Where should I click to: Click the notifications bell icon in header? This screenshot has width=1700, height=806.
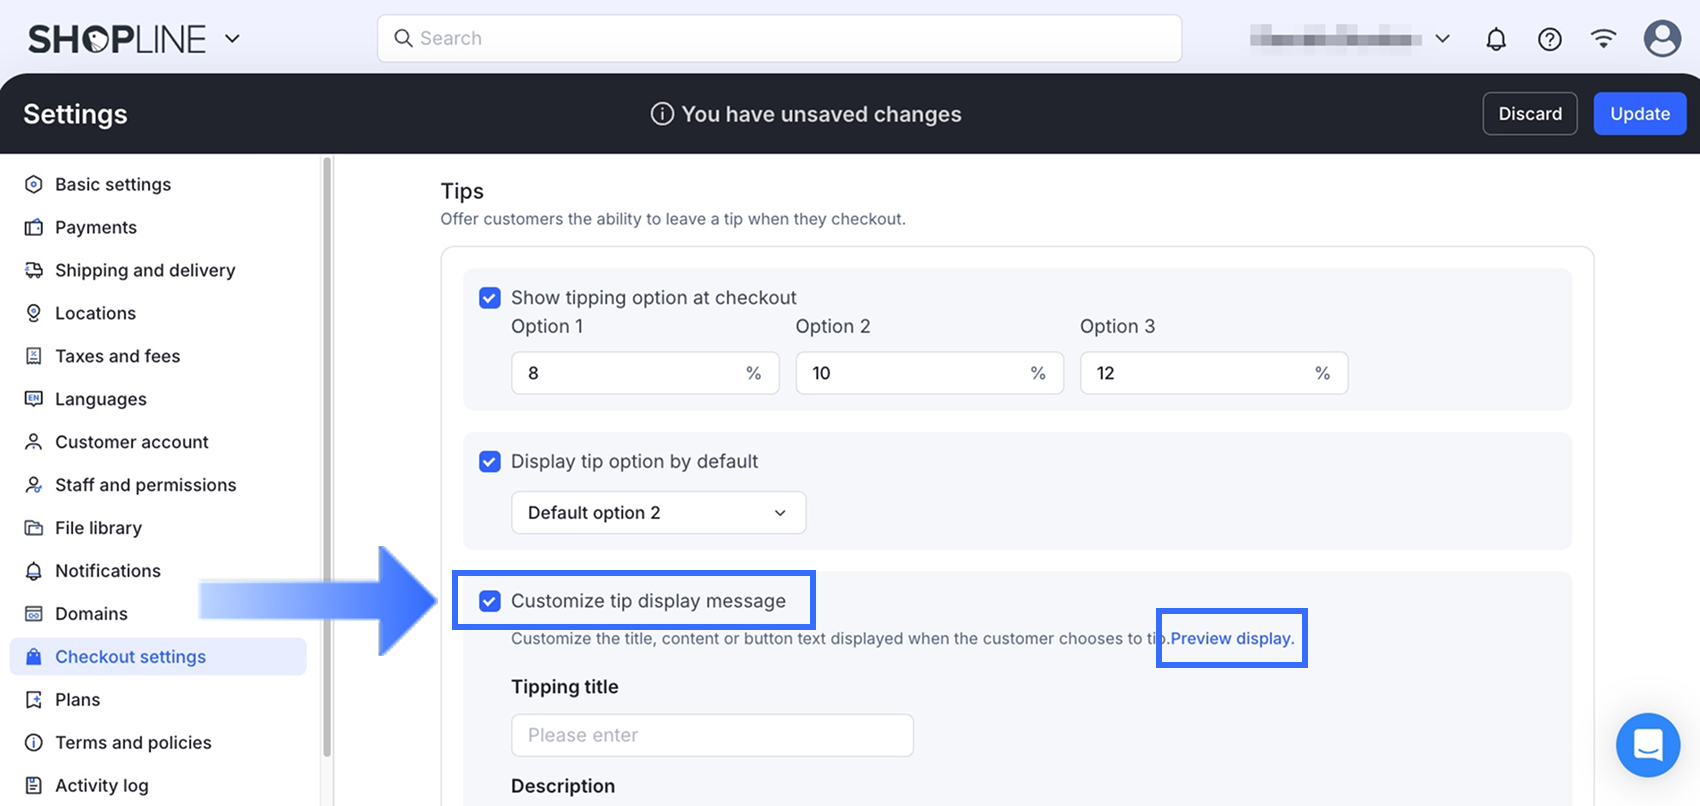(x=1496, y=39)
